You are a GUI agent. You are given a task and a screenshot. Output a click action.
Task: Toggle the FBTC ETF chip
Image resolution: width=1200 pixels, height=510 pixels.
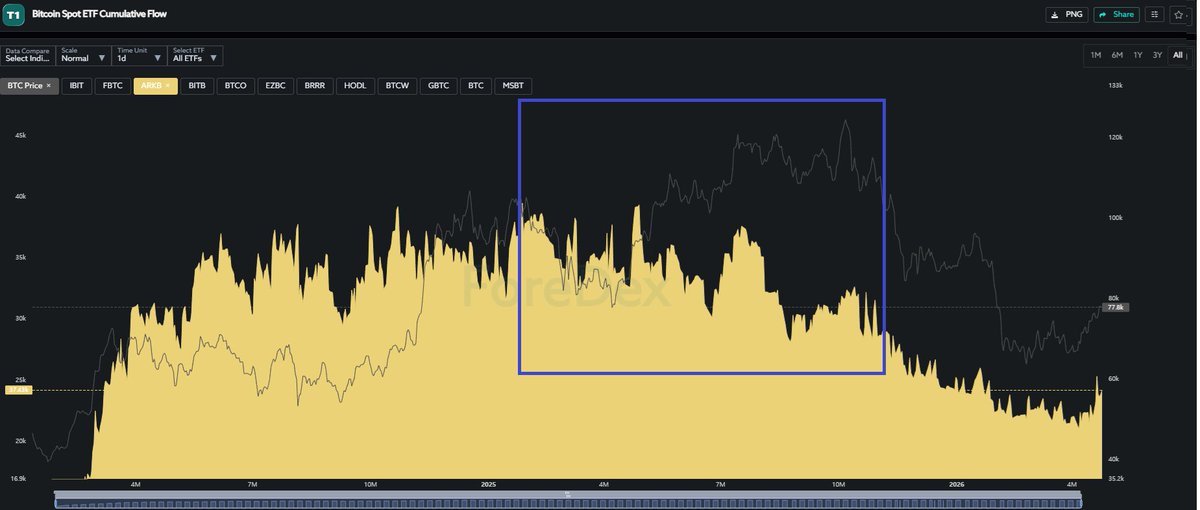pyautogui.click(x=113, y=86)
